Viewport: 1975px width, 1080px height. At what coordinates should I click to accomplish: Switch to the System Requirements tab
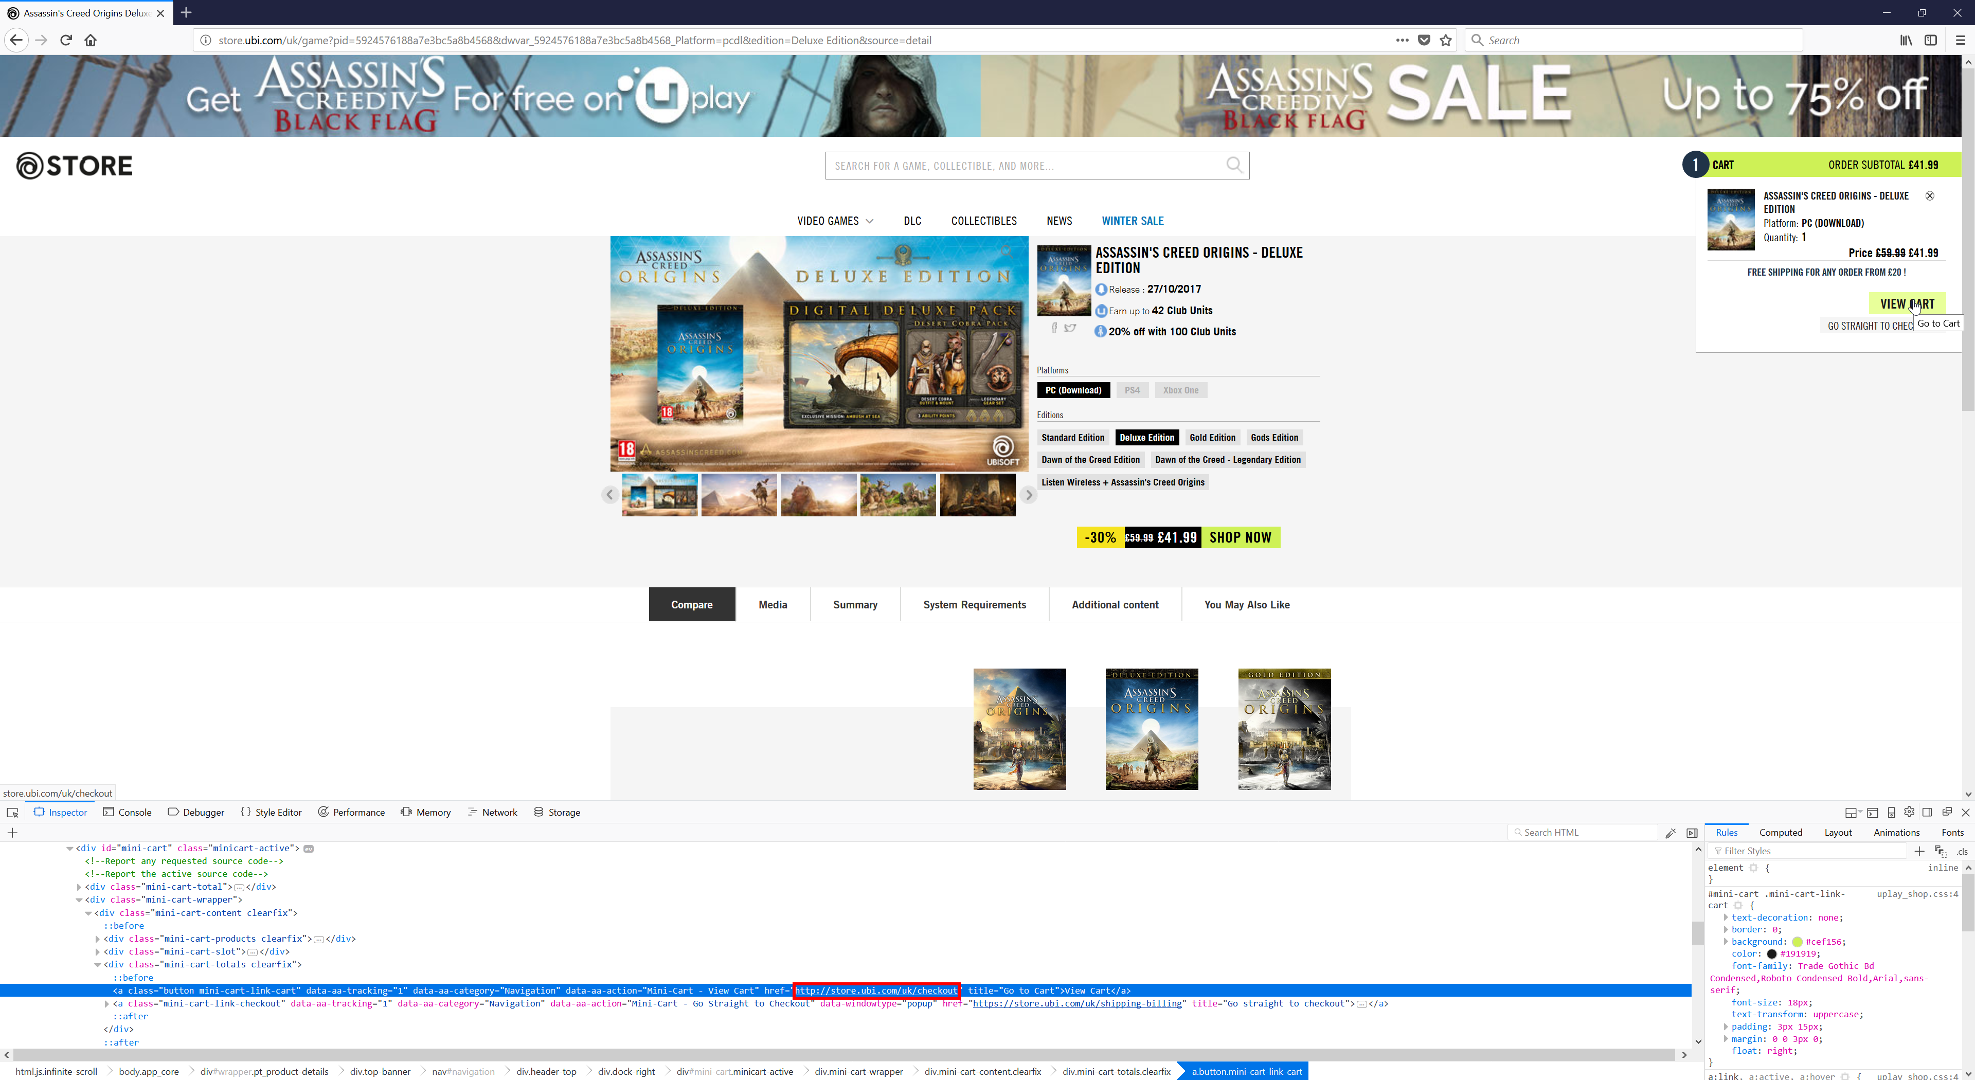click(x=975, y=604)
